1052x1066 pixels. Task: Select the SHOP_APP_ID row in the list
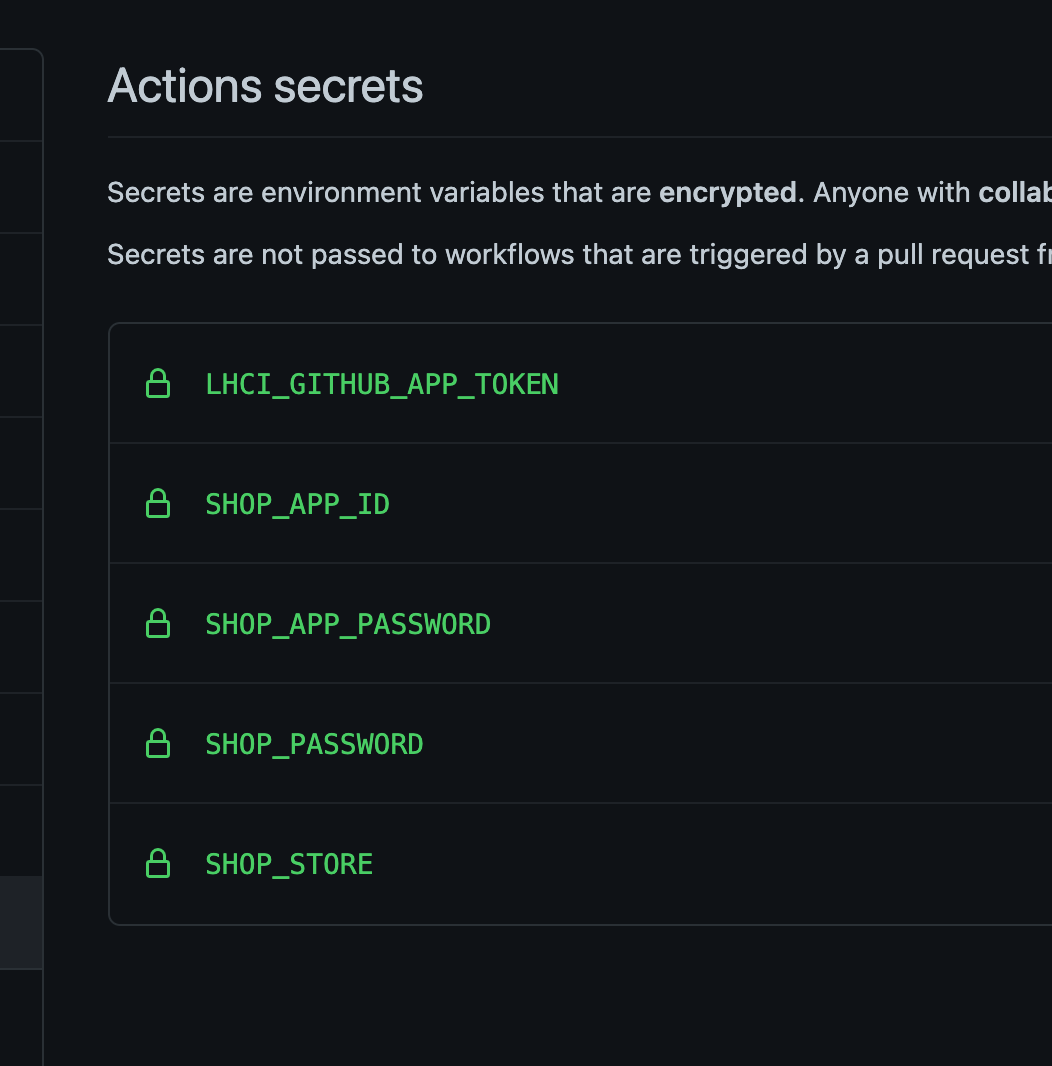point(580,503)
